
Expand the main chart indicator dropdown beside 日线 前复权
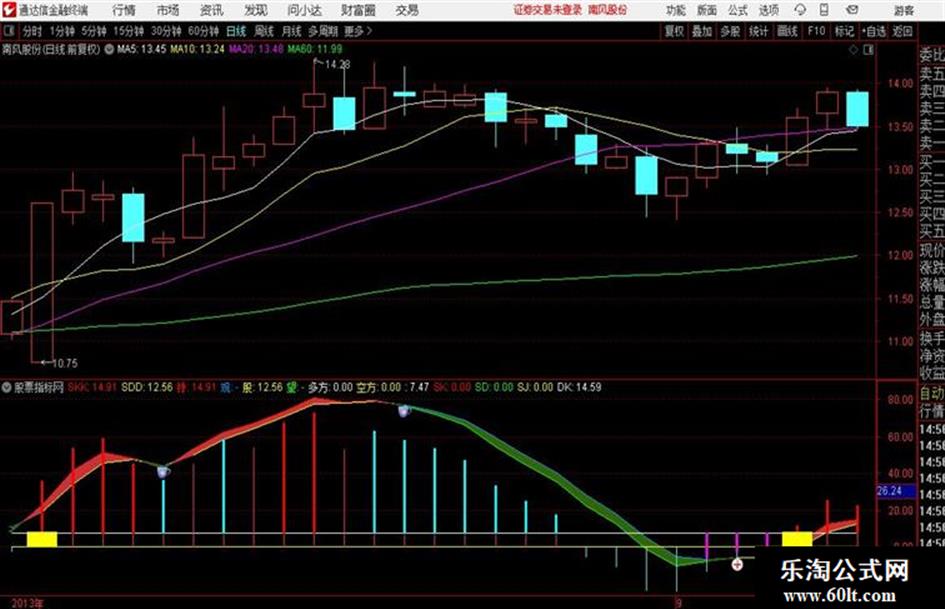click(108, 50)
